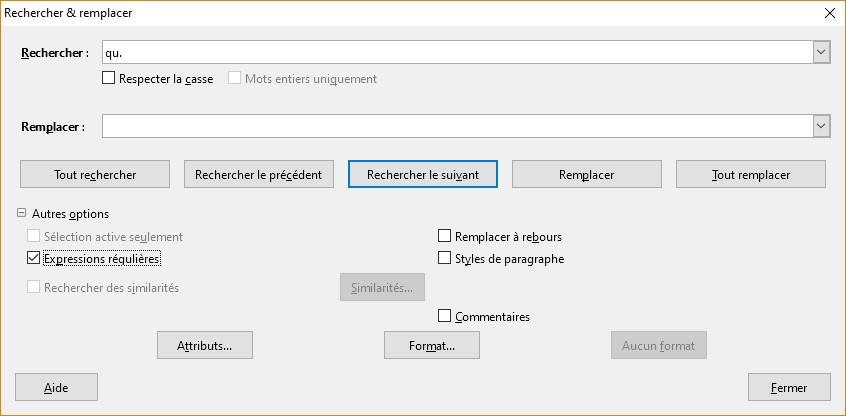Open the Attributs... dialog button

coord(205,346)
